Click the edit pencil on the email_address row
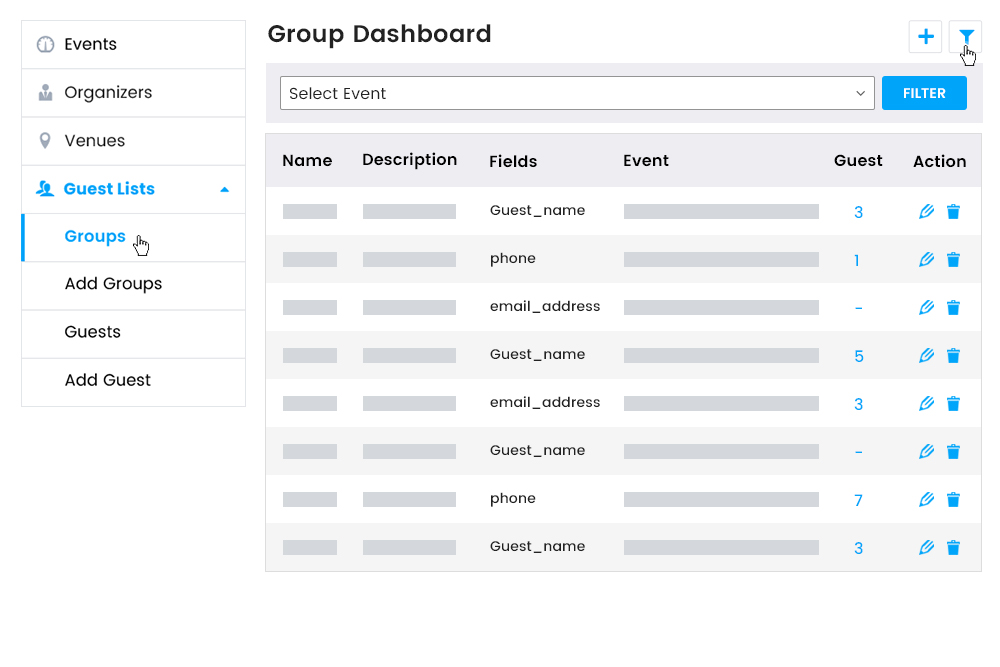 tap(926, 307)
